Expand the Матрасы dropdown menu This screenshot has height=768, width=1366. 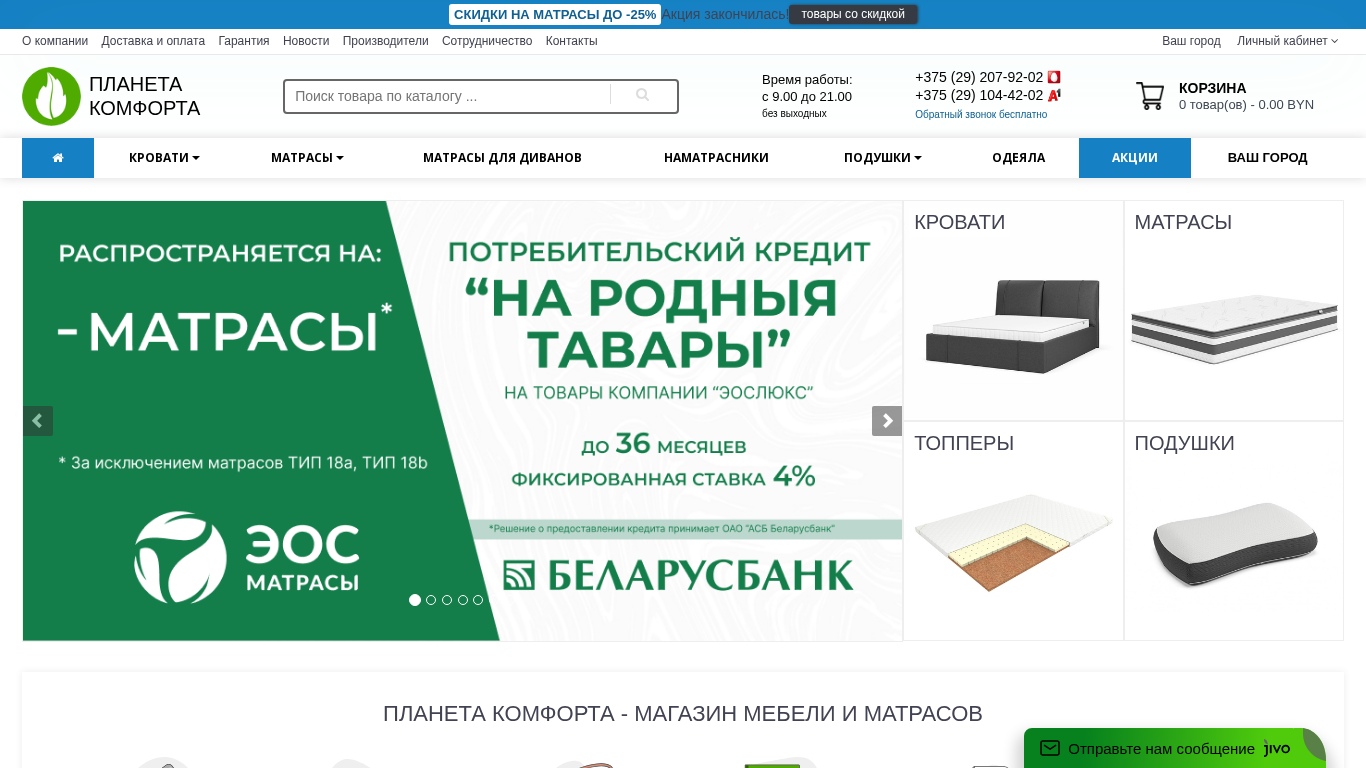[x=307, y=158]
